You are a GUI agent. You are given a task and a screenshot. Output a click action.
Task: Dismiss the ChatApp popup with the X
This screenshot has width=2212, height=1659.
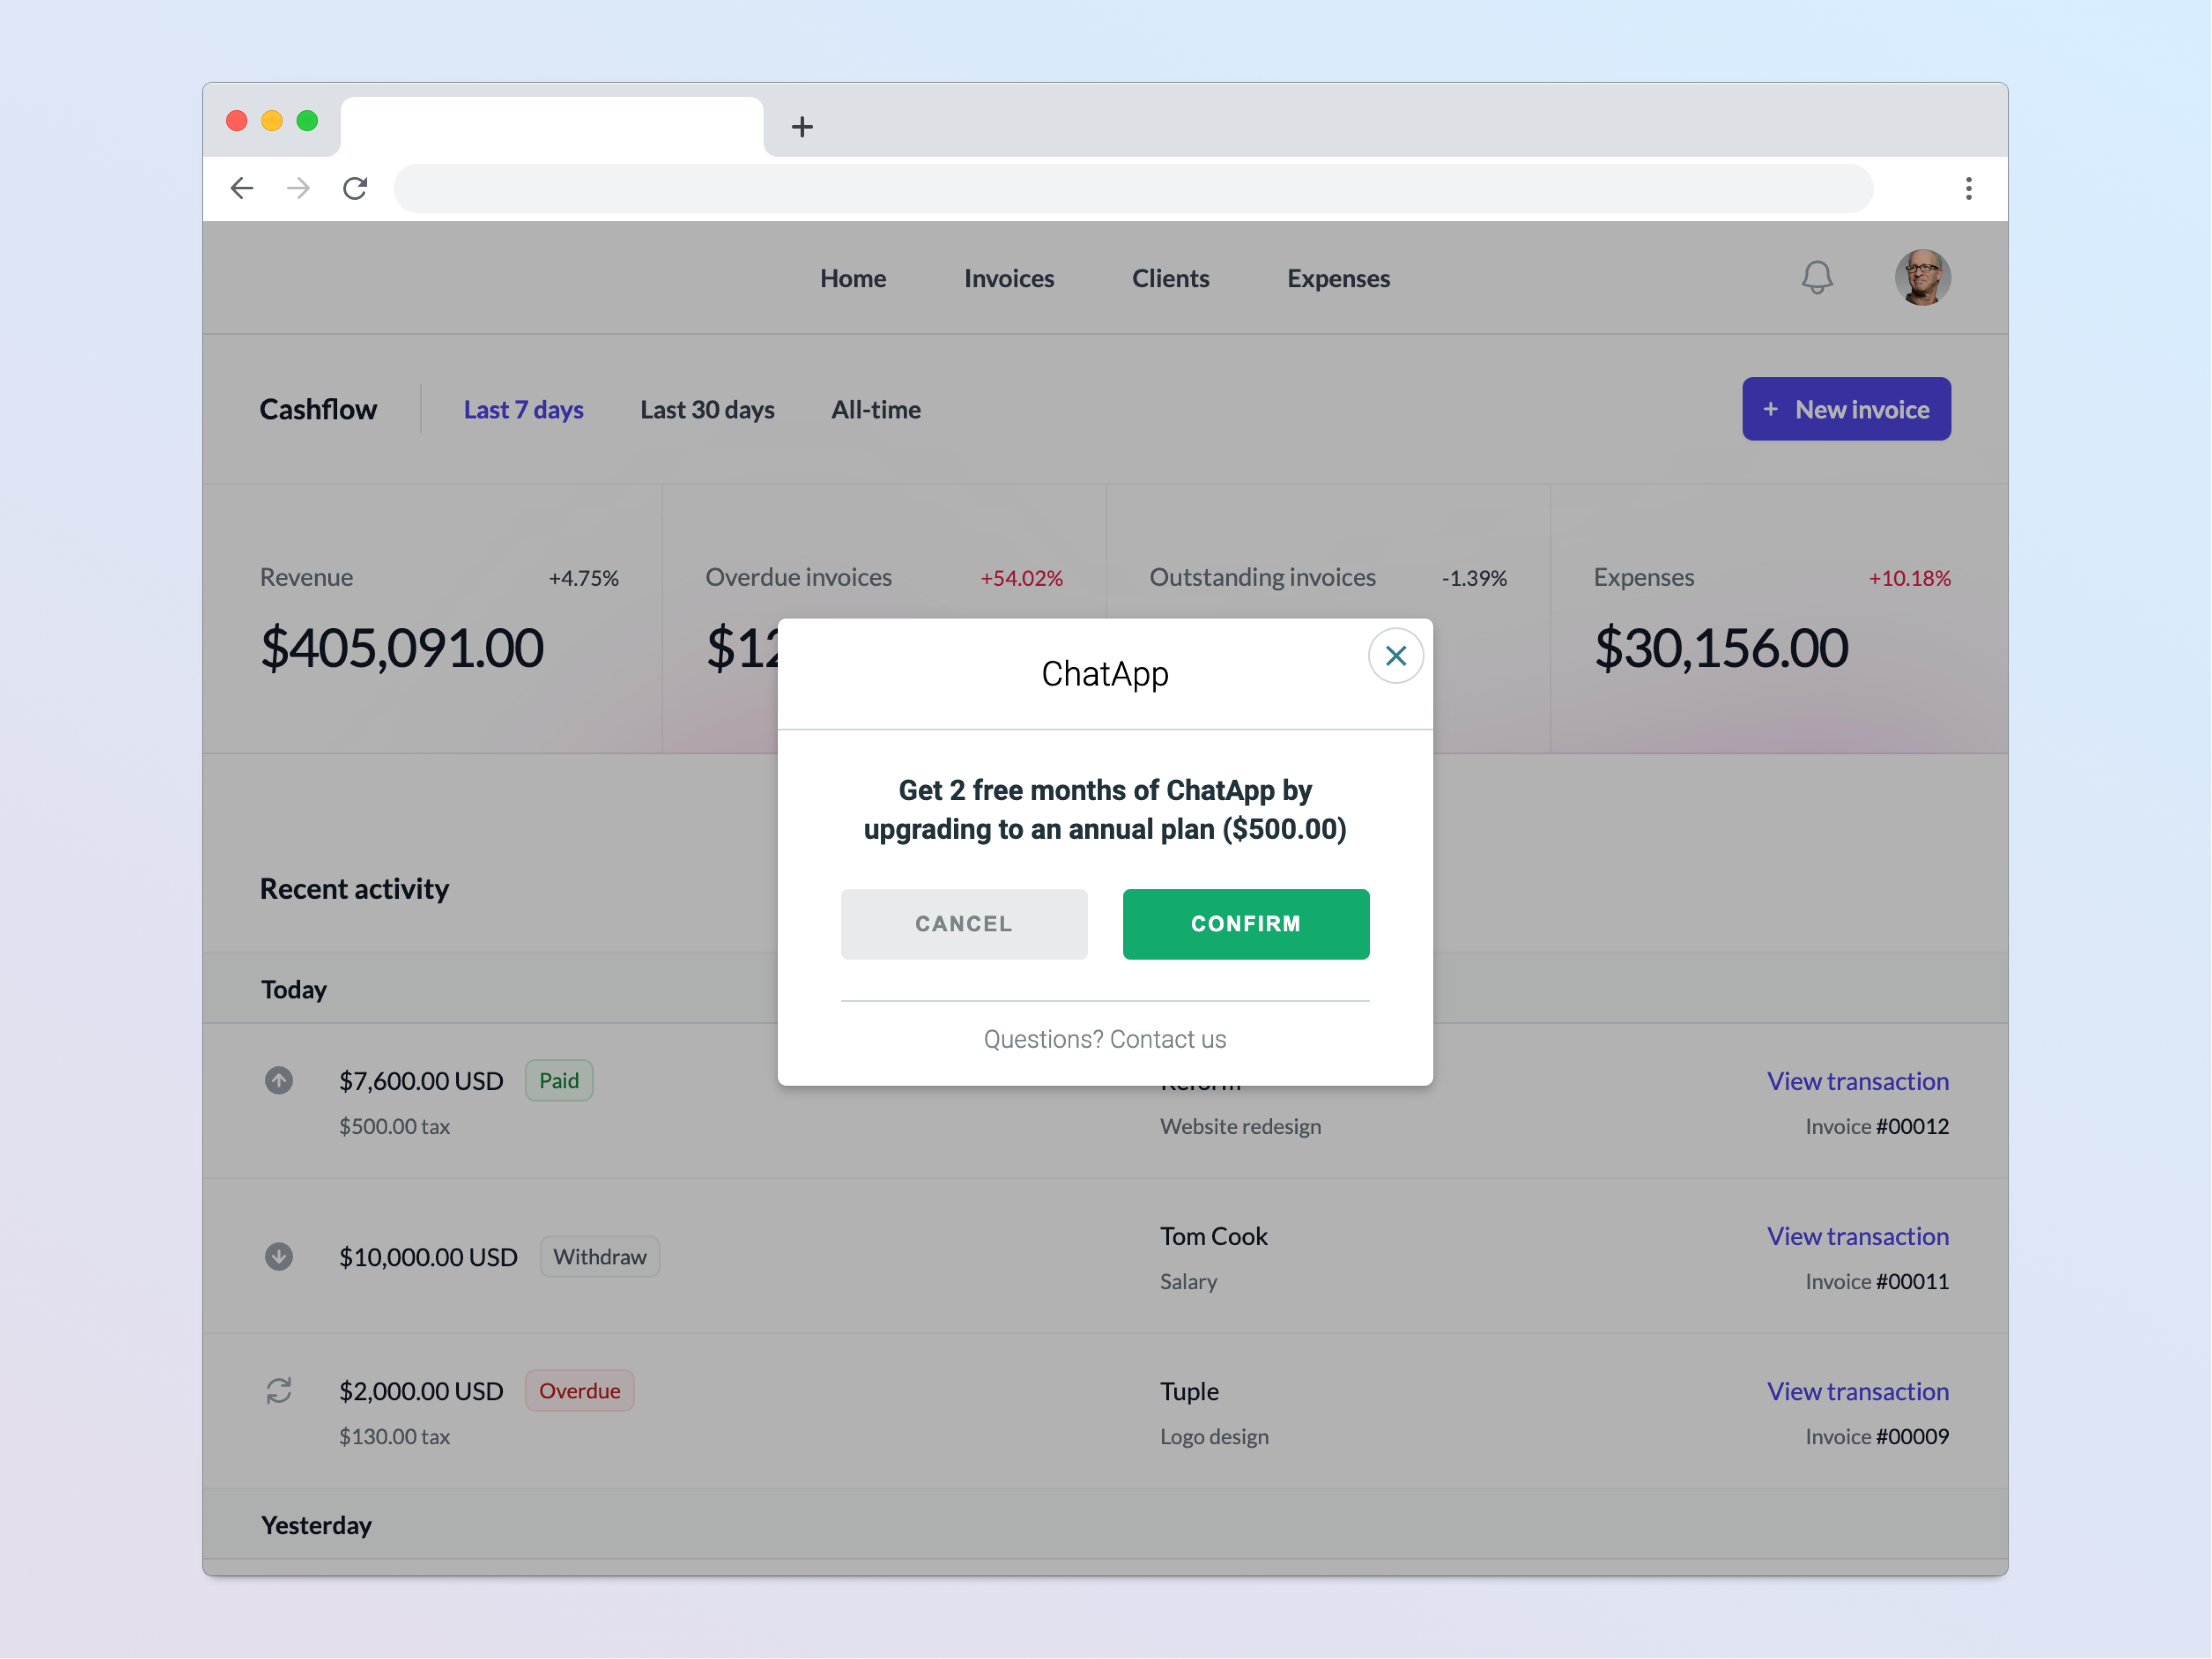coord(1396,655)
